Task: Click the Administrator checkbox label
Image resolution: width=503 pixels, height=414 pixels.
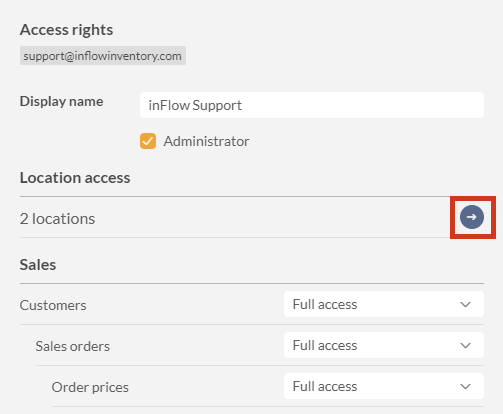Action: pos(206,141)
